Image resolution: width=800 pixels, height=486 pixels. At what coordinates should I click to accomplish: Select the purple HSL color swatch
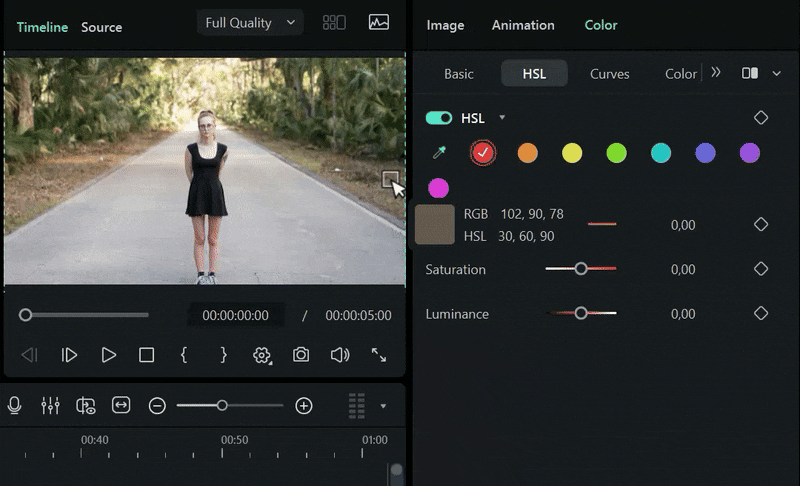749,153
